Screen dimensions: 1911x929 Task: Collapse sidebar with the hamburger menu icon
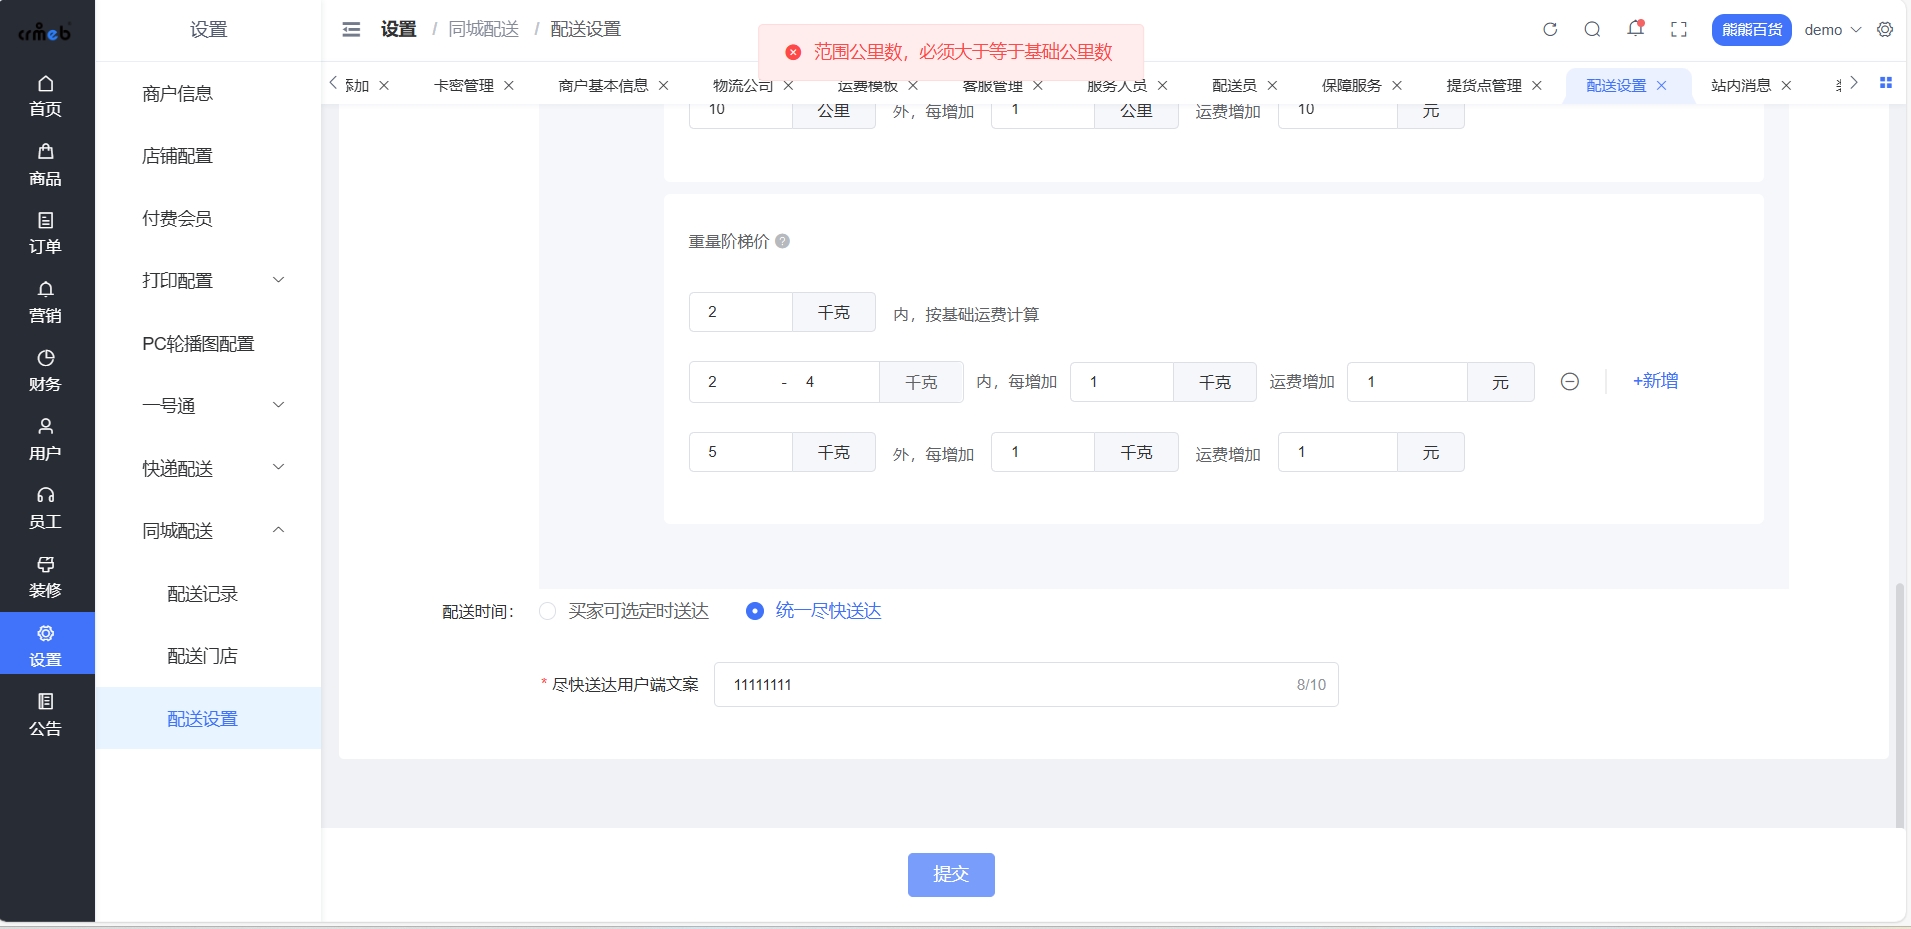click(x=351, y=30)
